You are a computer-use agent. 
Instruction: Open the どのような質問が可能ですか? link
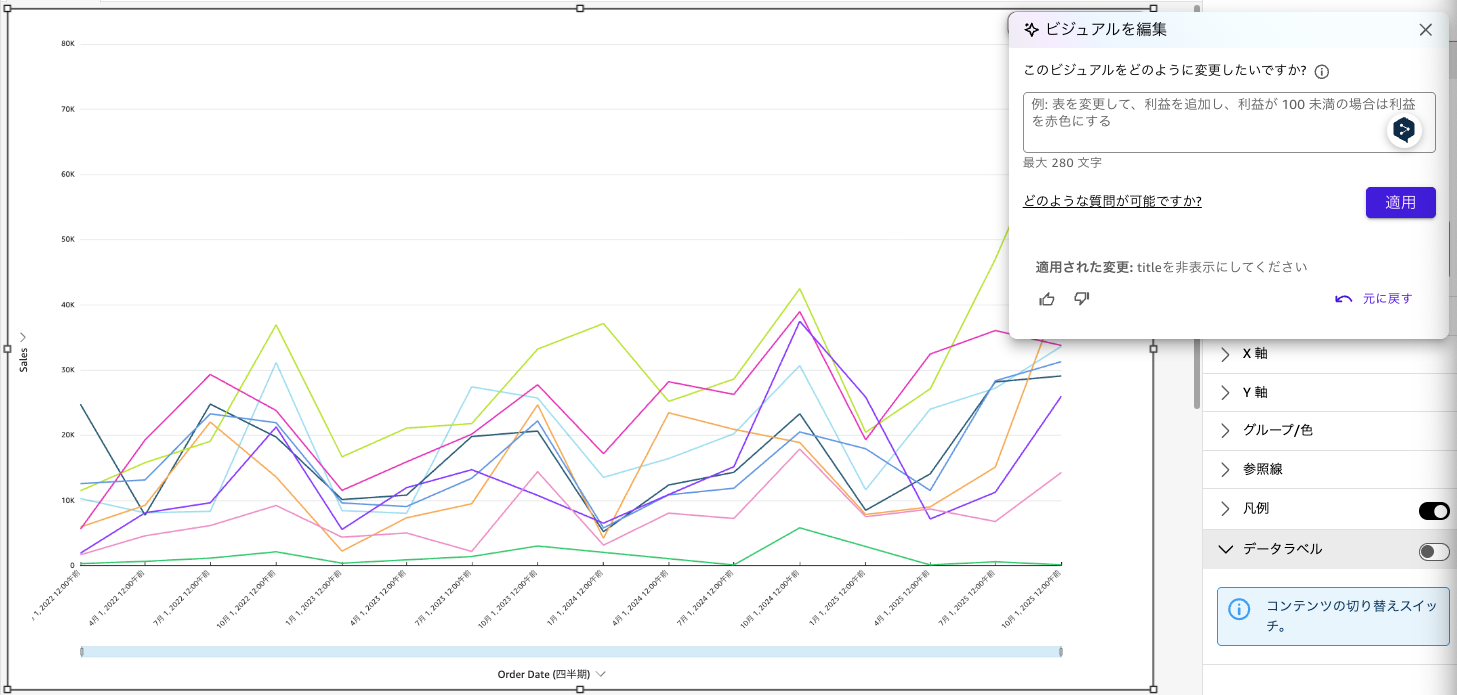click(x=1112, y=202)
